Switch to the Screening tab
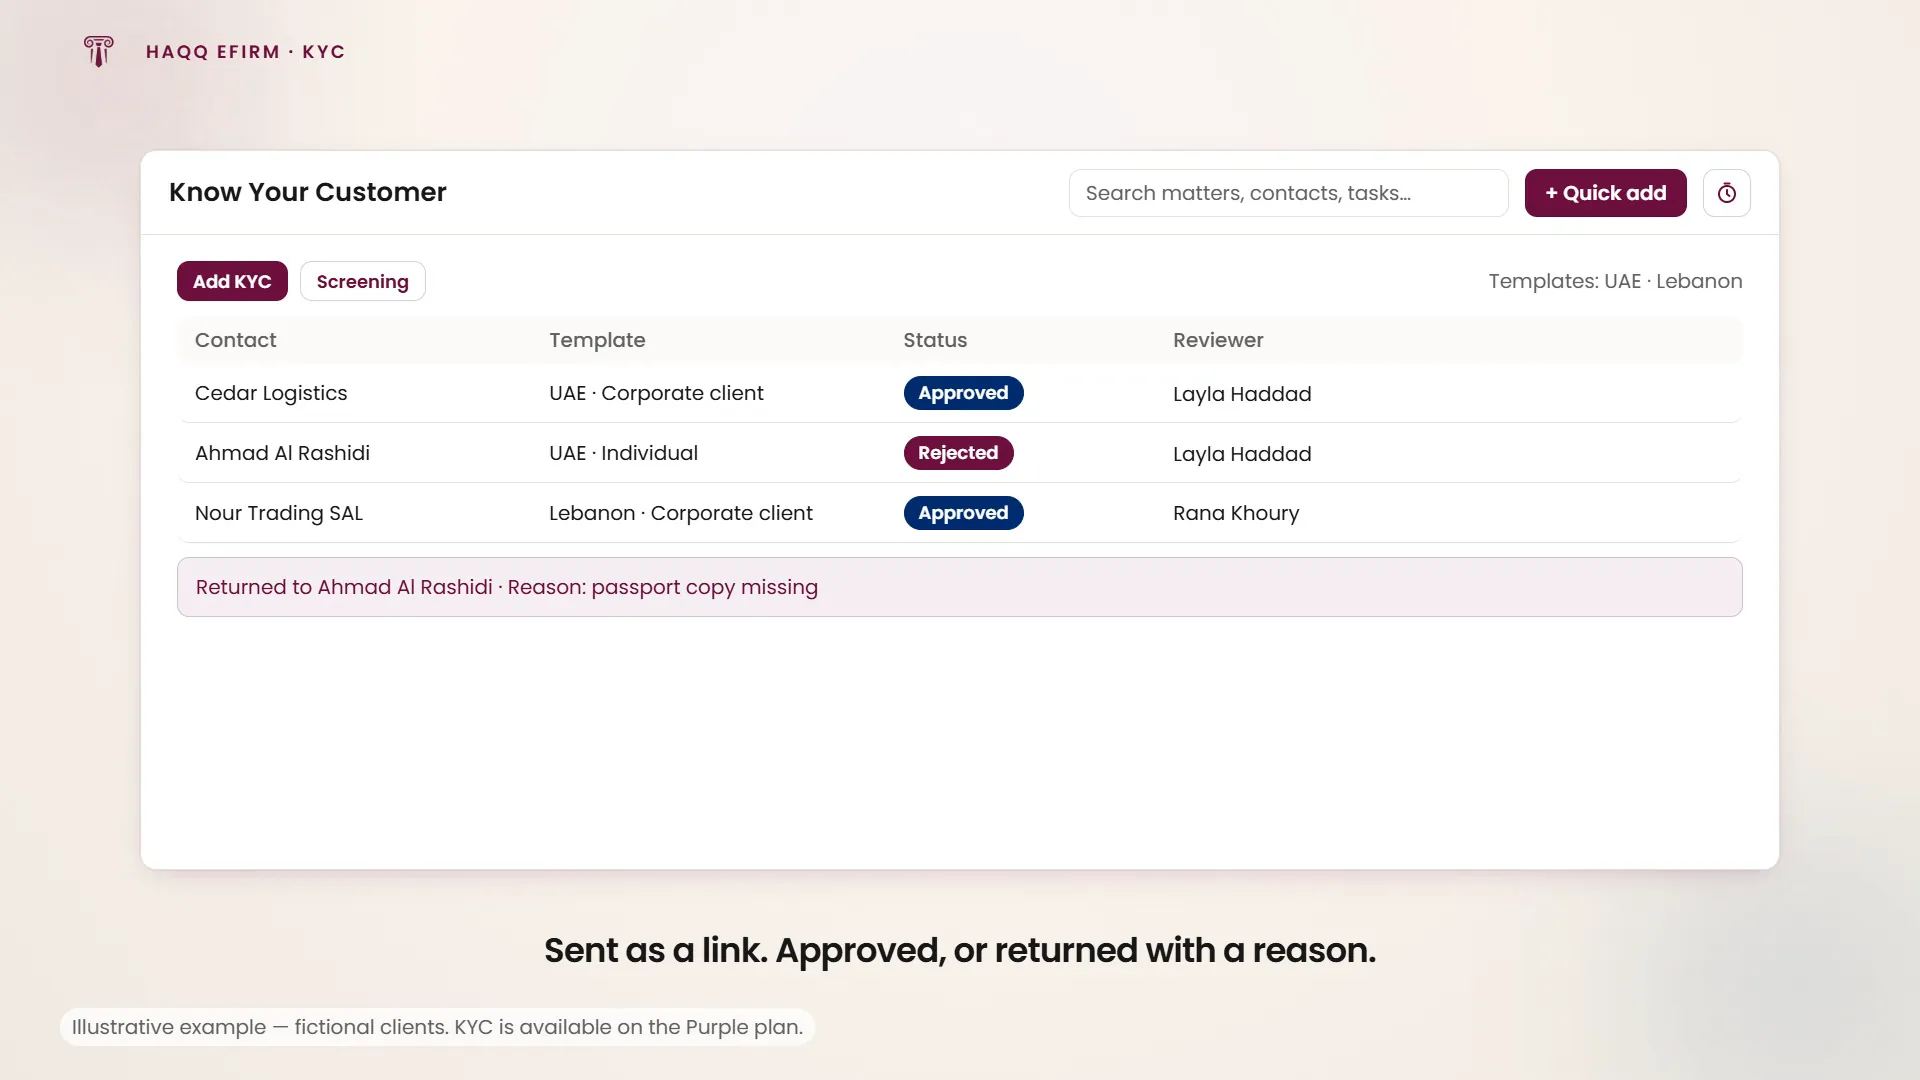The image size is (1920, 1080). click(x=362, y=281)
